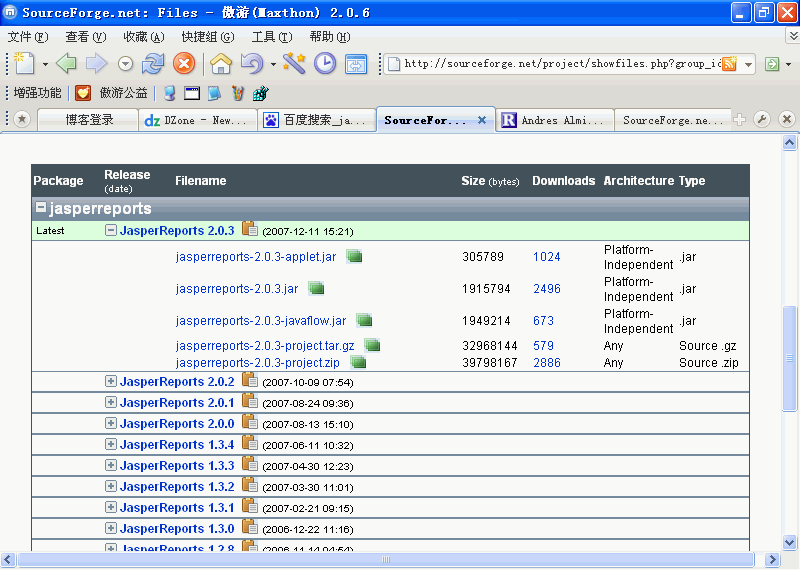Click the refresh toolbar icon
The height and width of the screenshot is (570, 800).
[153, 64]
